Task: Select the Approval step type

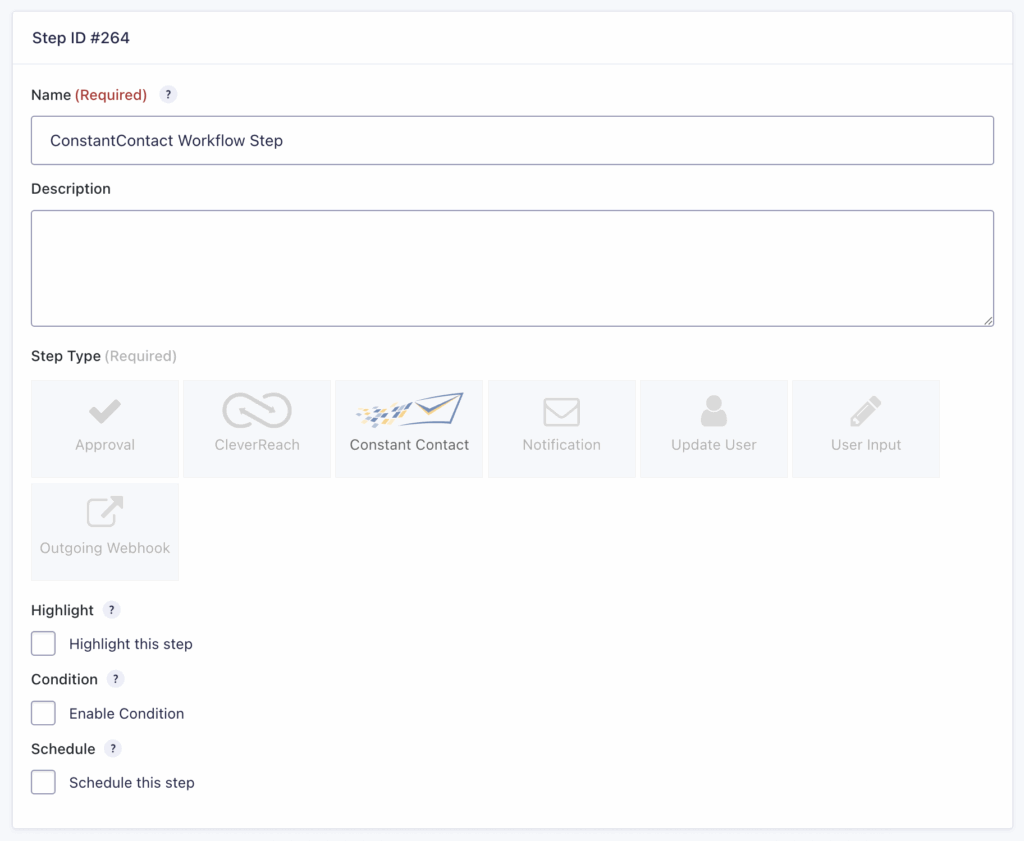Action: point(104,428)
